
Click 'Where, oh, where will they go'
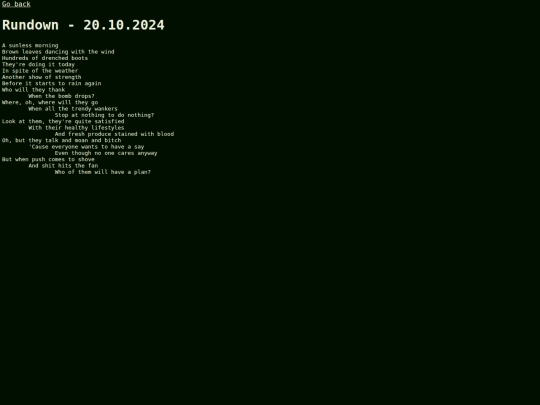click(x=50, y=102)
